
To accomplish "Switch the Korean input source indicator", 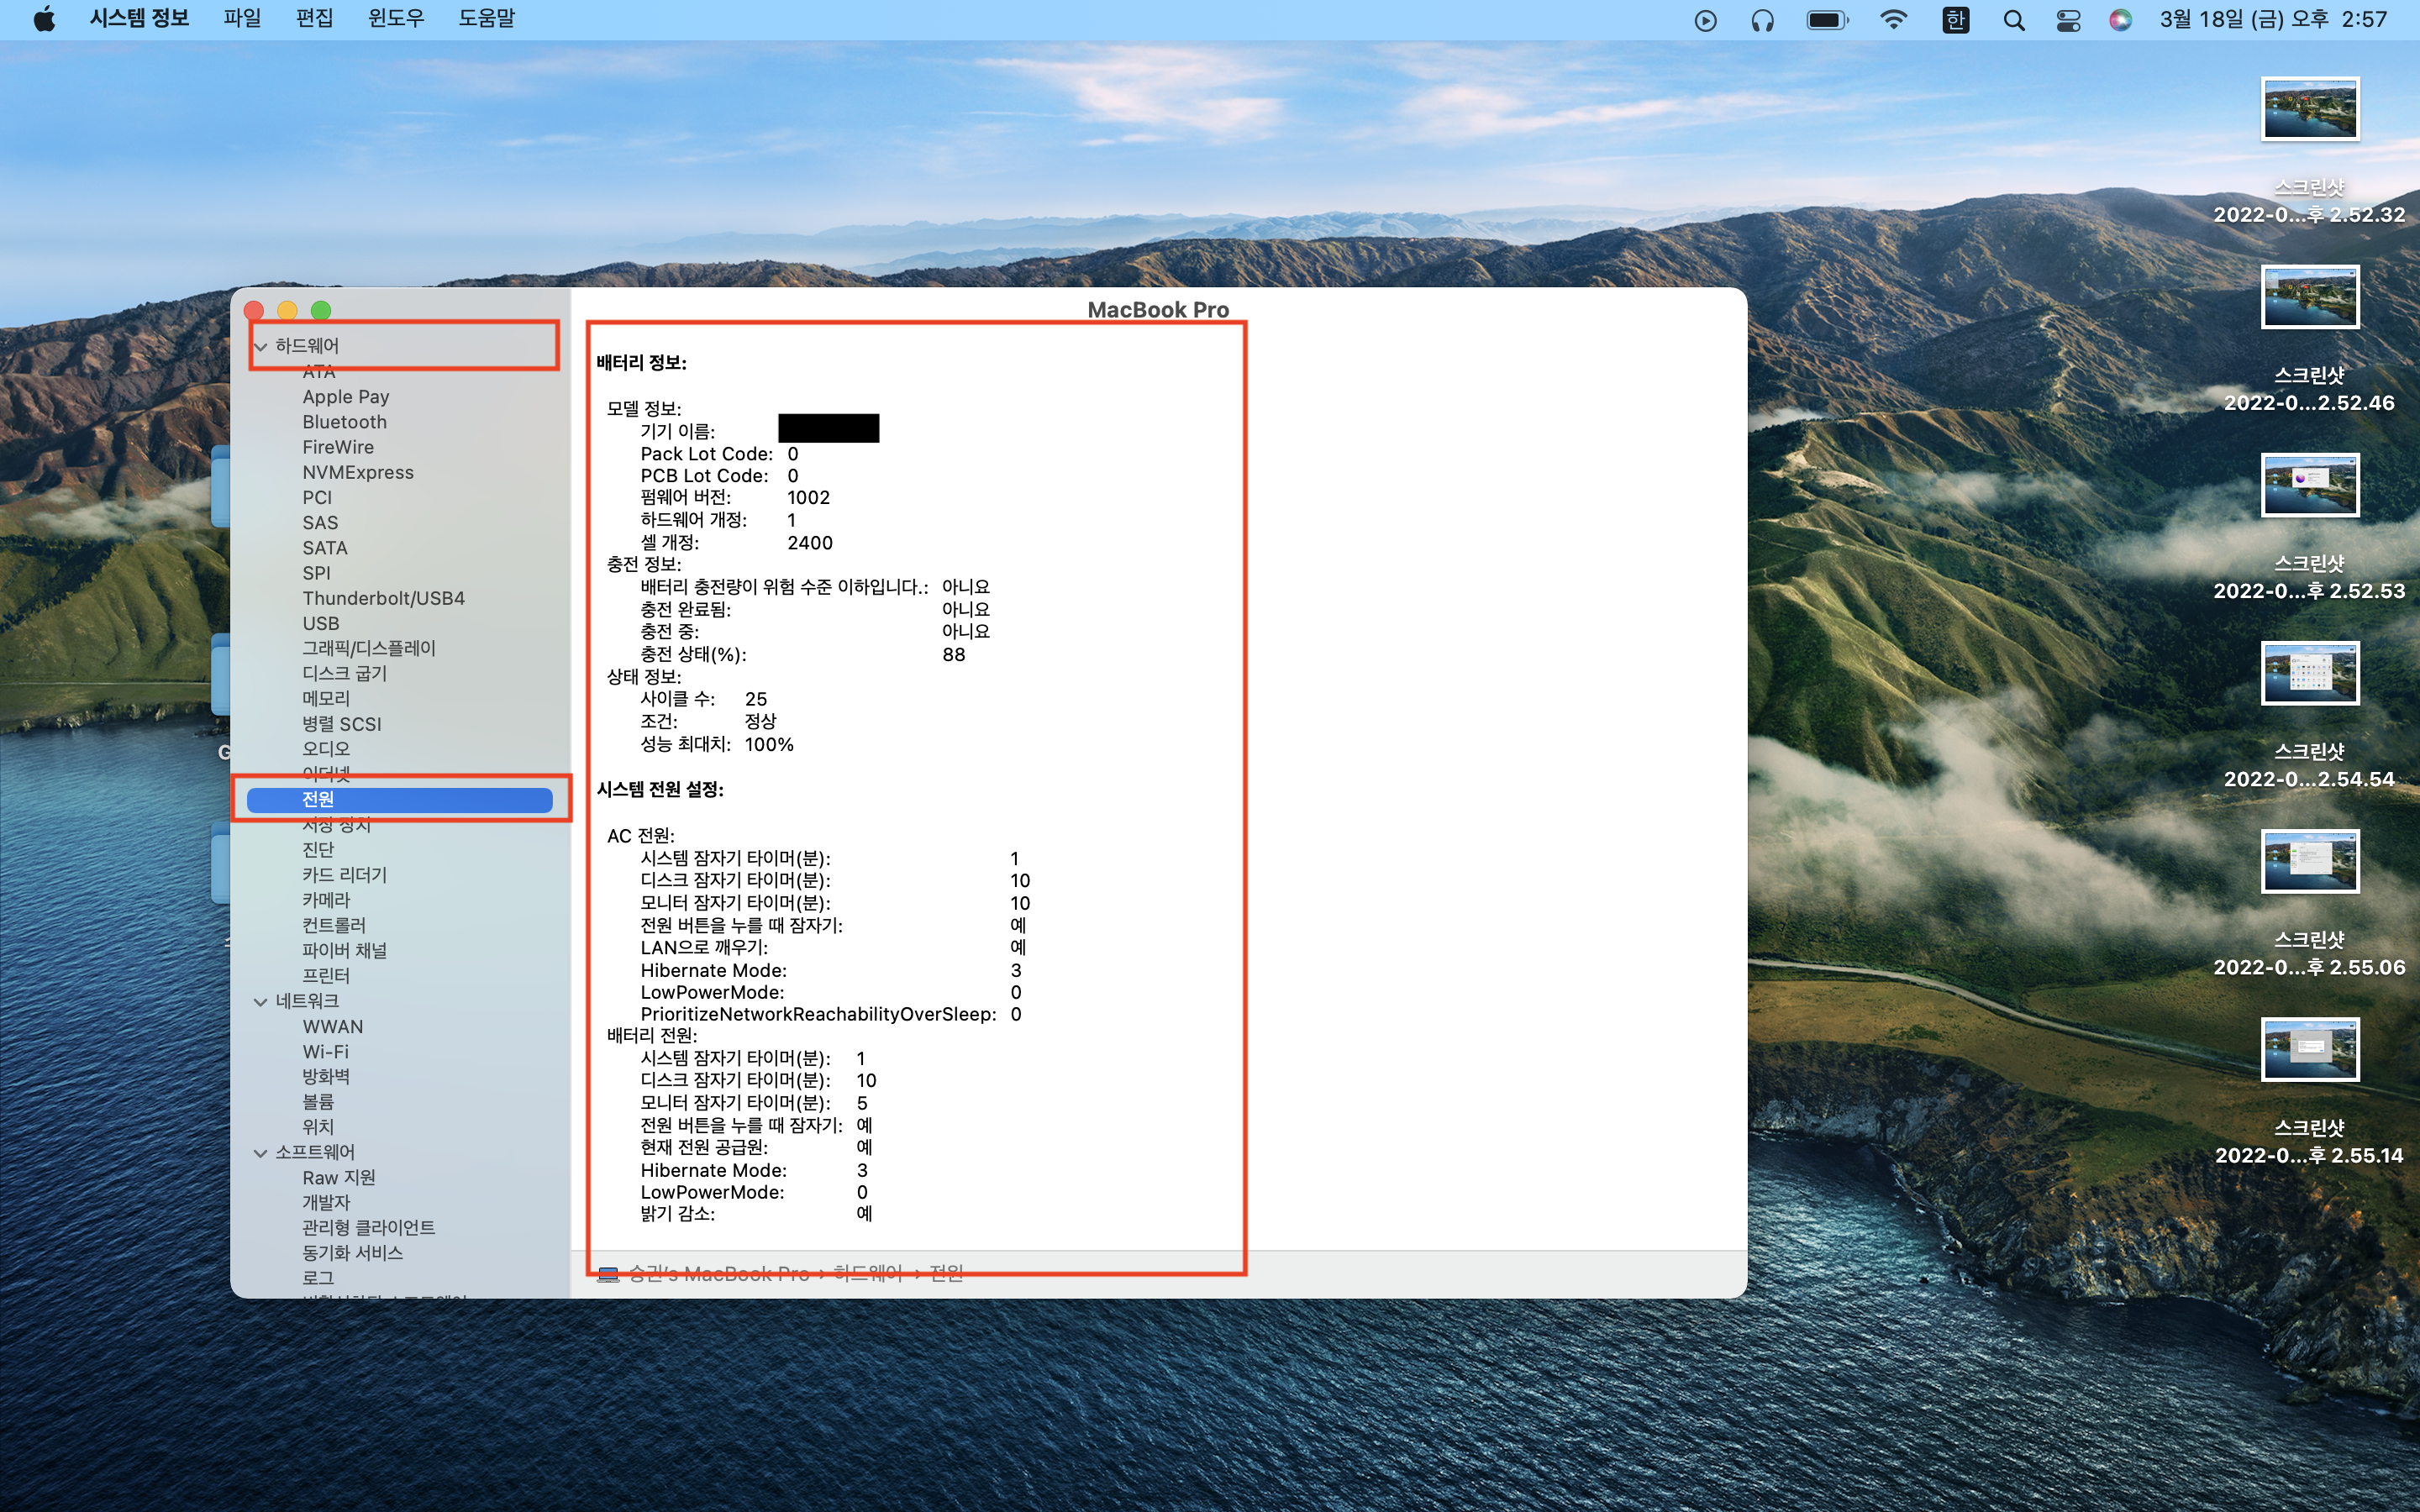I will pos(1955,20).
